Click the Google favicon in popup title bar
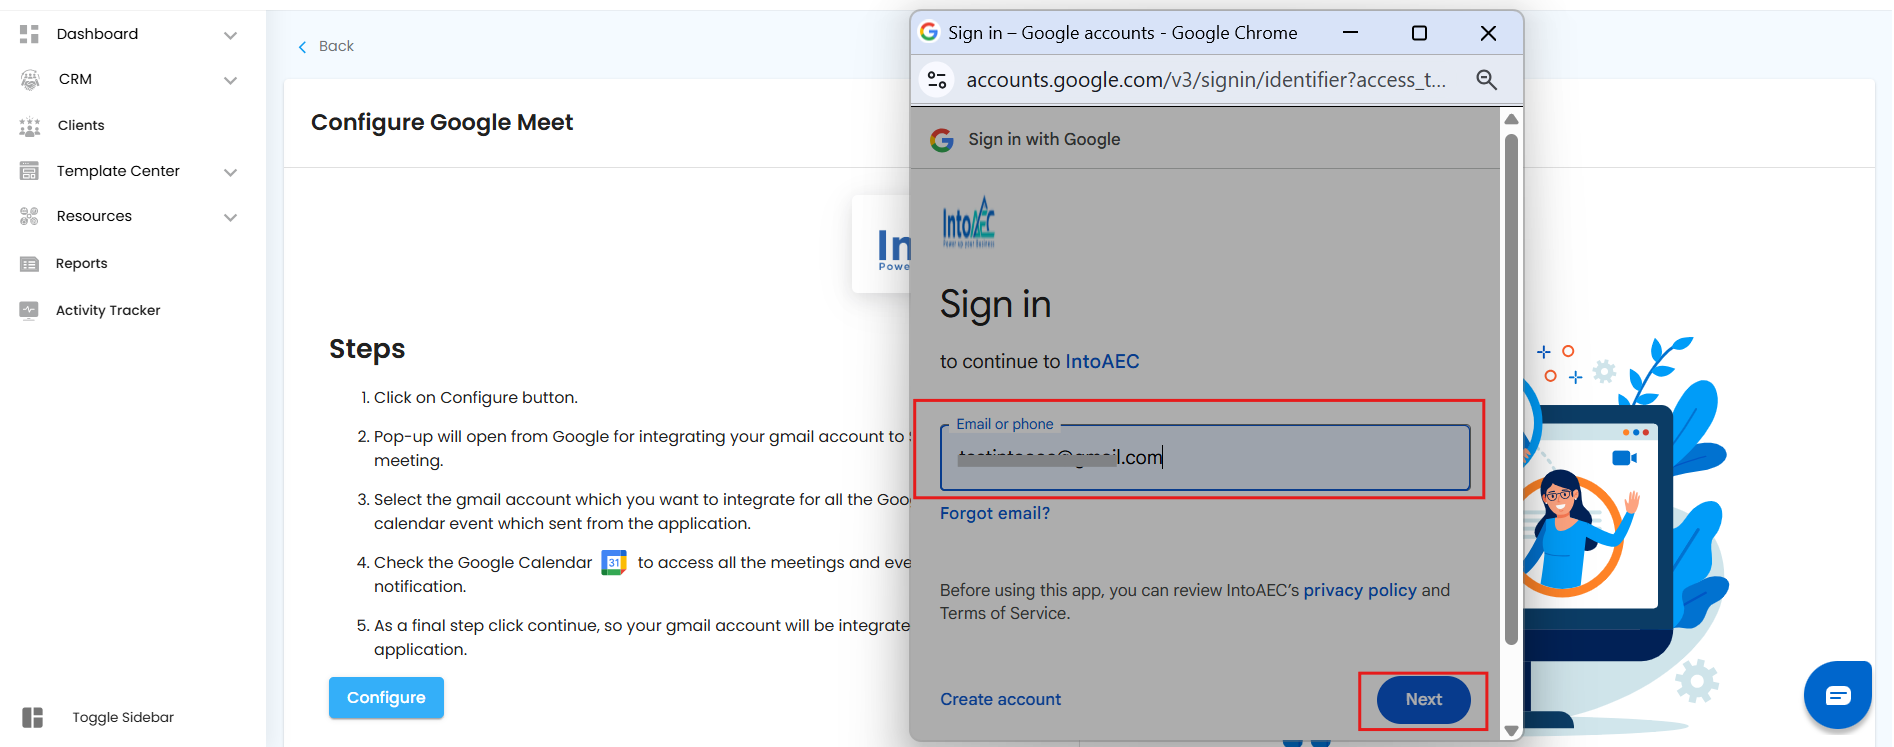 tap(929, 32)
